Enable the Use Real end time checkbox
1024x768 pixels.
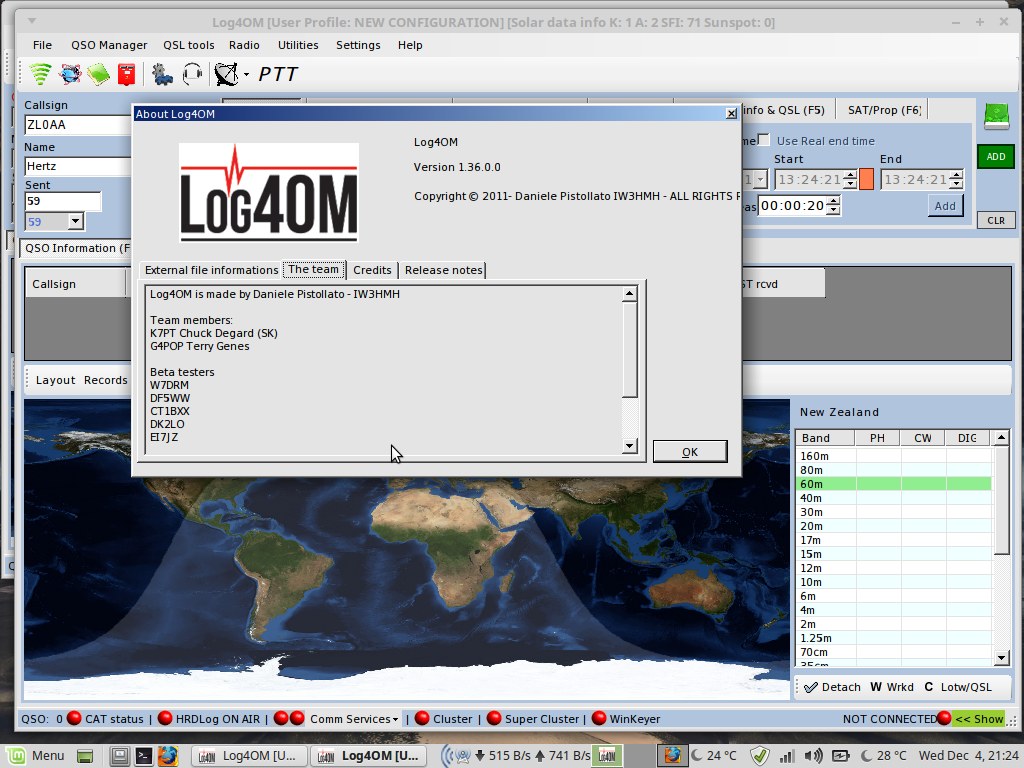(765, 141)
